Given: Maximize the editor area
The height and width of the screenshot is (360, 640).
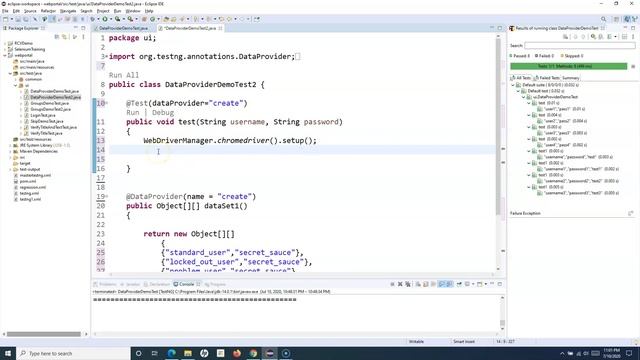Looking at the screenshot, I should click(x=500, y=28).
